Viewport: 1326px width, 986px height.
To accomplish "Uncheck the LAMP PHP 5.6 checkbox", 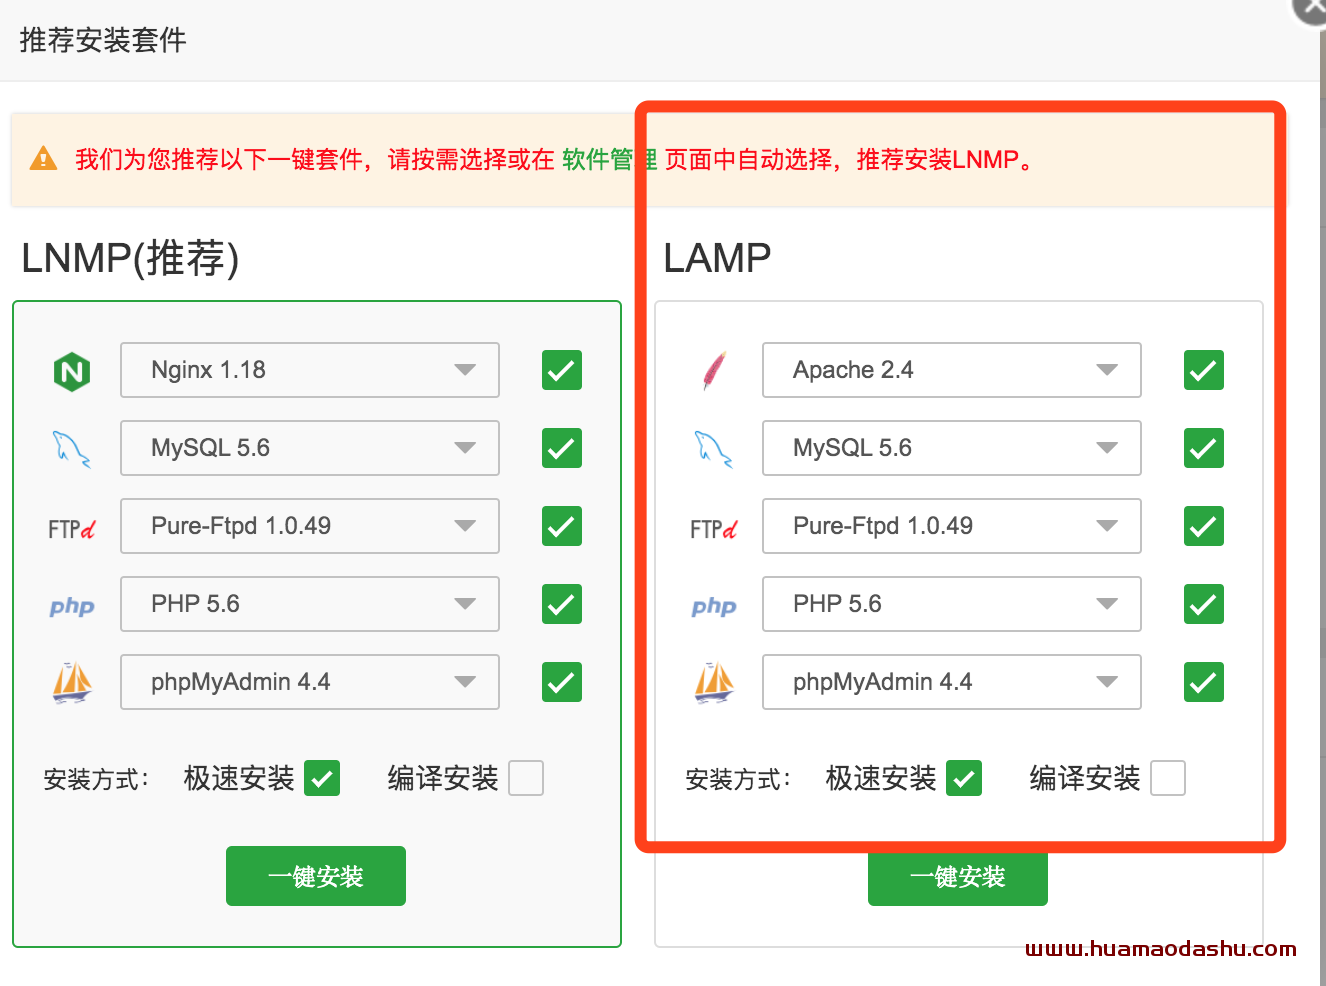I will 1204,604.
